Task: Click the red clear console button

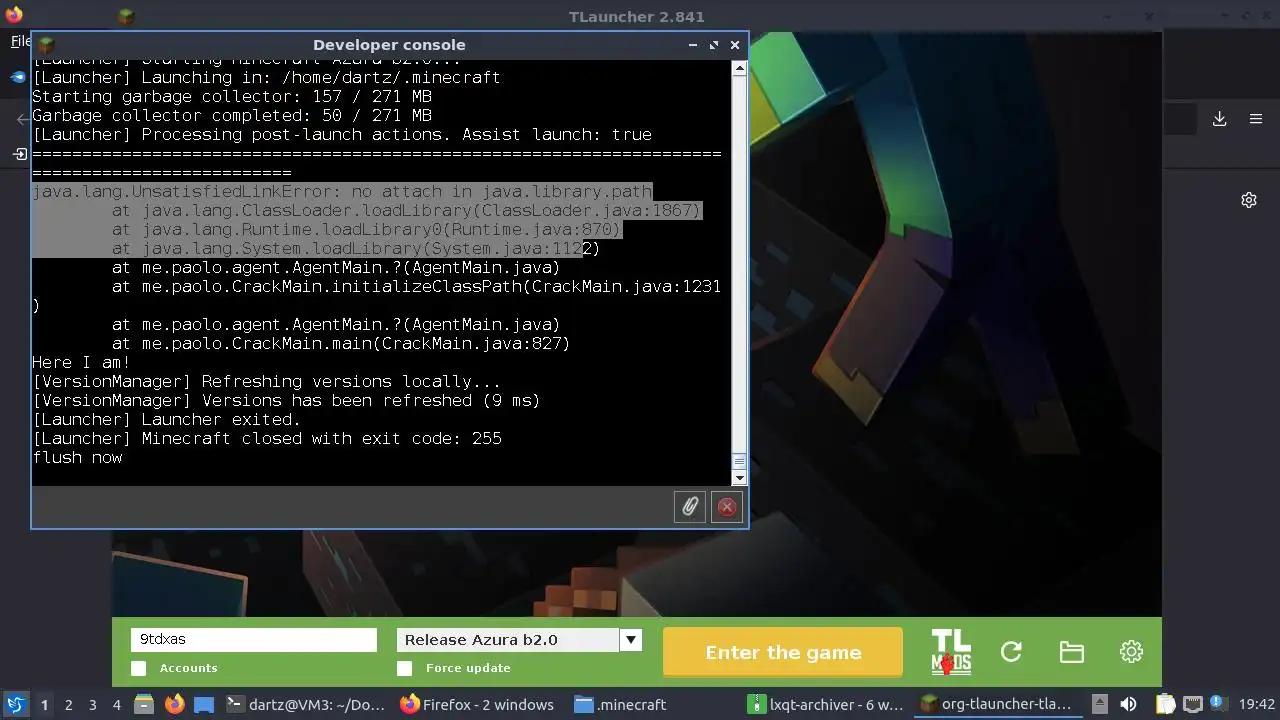Action: click(727, 507)
